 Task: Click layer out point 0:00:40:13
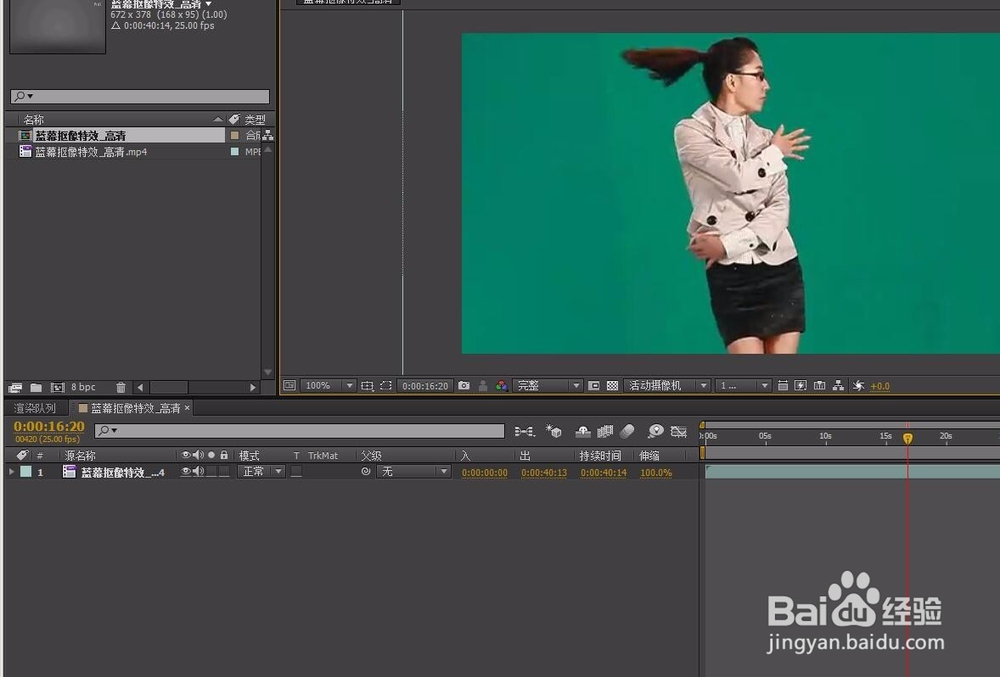point(544,473)
